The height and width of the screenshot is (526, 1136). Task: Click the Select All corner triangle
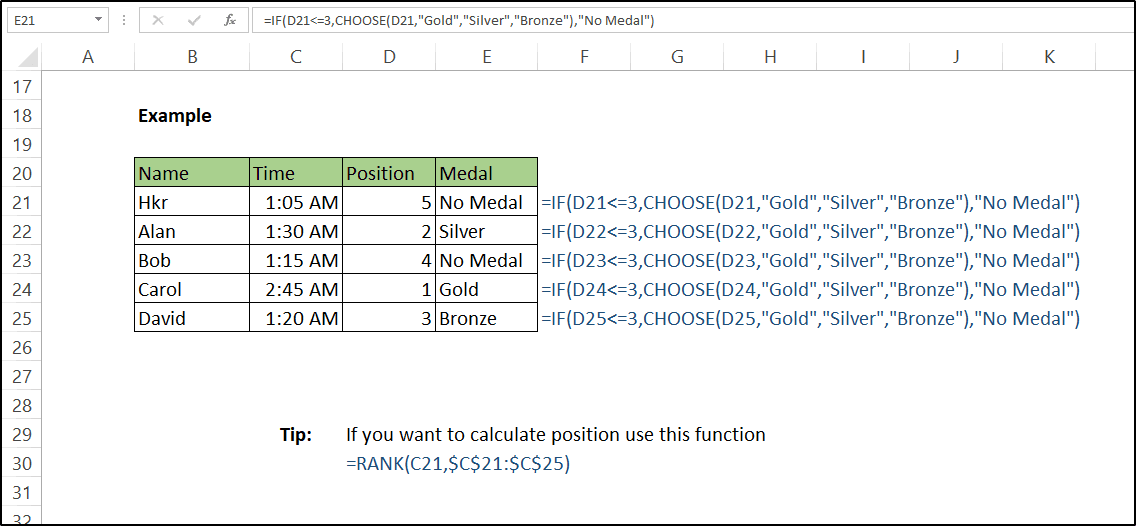coord(28,57)
